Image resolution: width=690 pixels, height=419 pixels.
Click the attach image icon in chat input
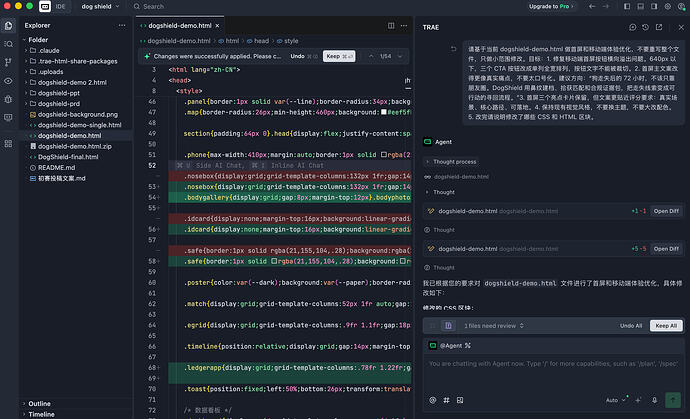[460, 400]
